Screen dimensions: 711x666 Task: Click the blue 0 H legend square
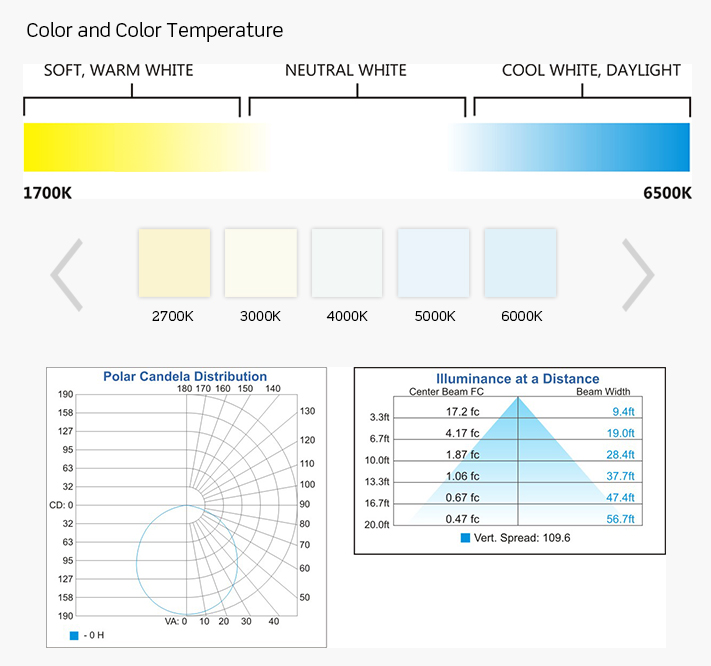(x=74, y=635)
